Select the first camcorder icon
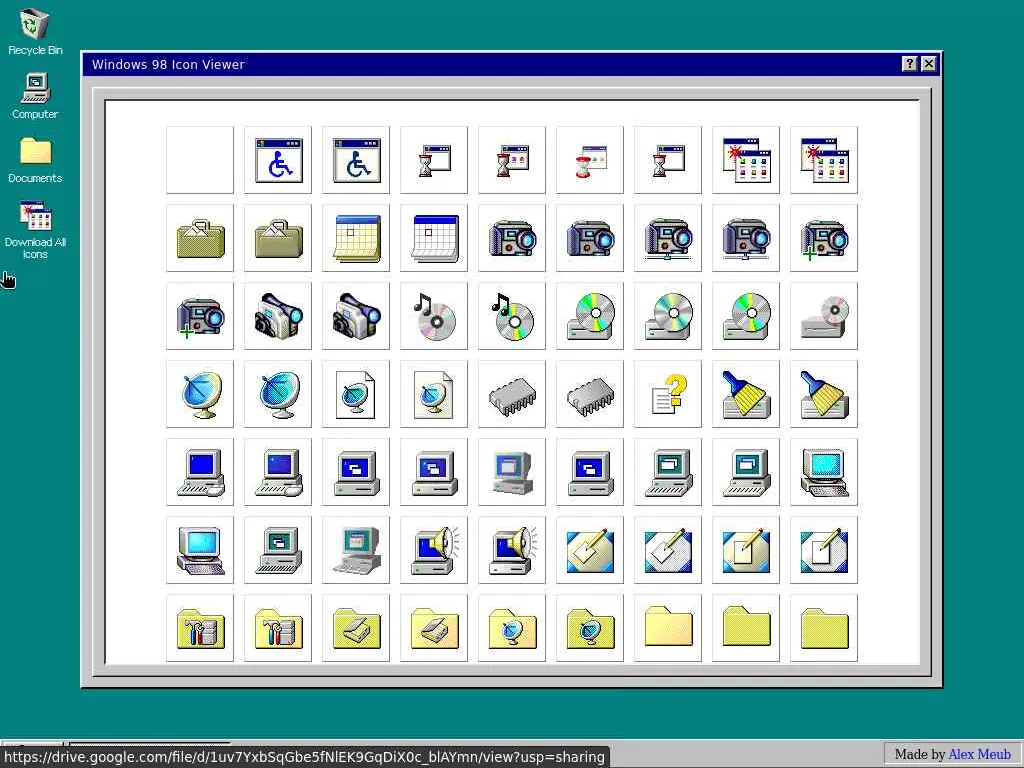The image size is (1024, 768). tap(278, 316)
